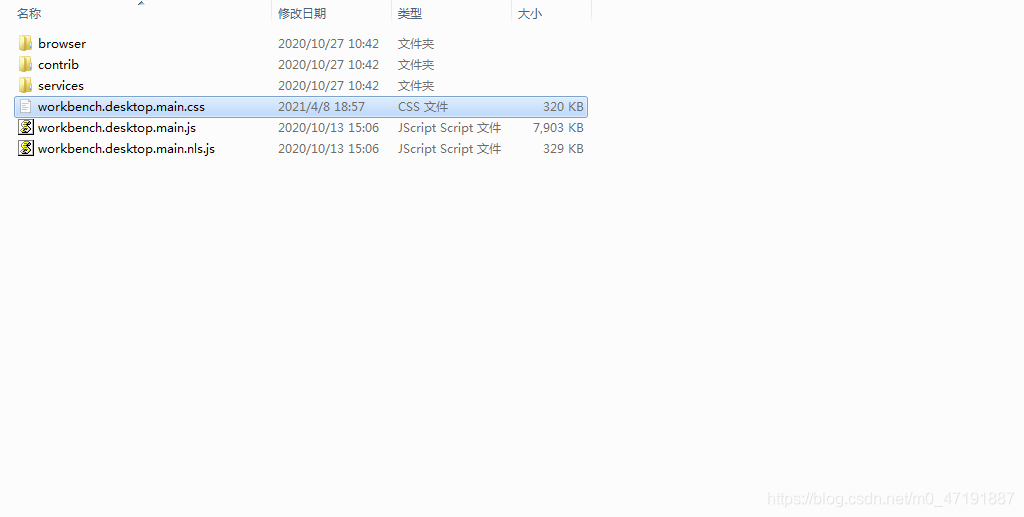Select the contrib folder name
Viewport: 1024px width, 517px height.
[58, 65]
